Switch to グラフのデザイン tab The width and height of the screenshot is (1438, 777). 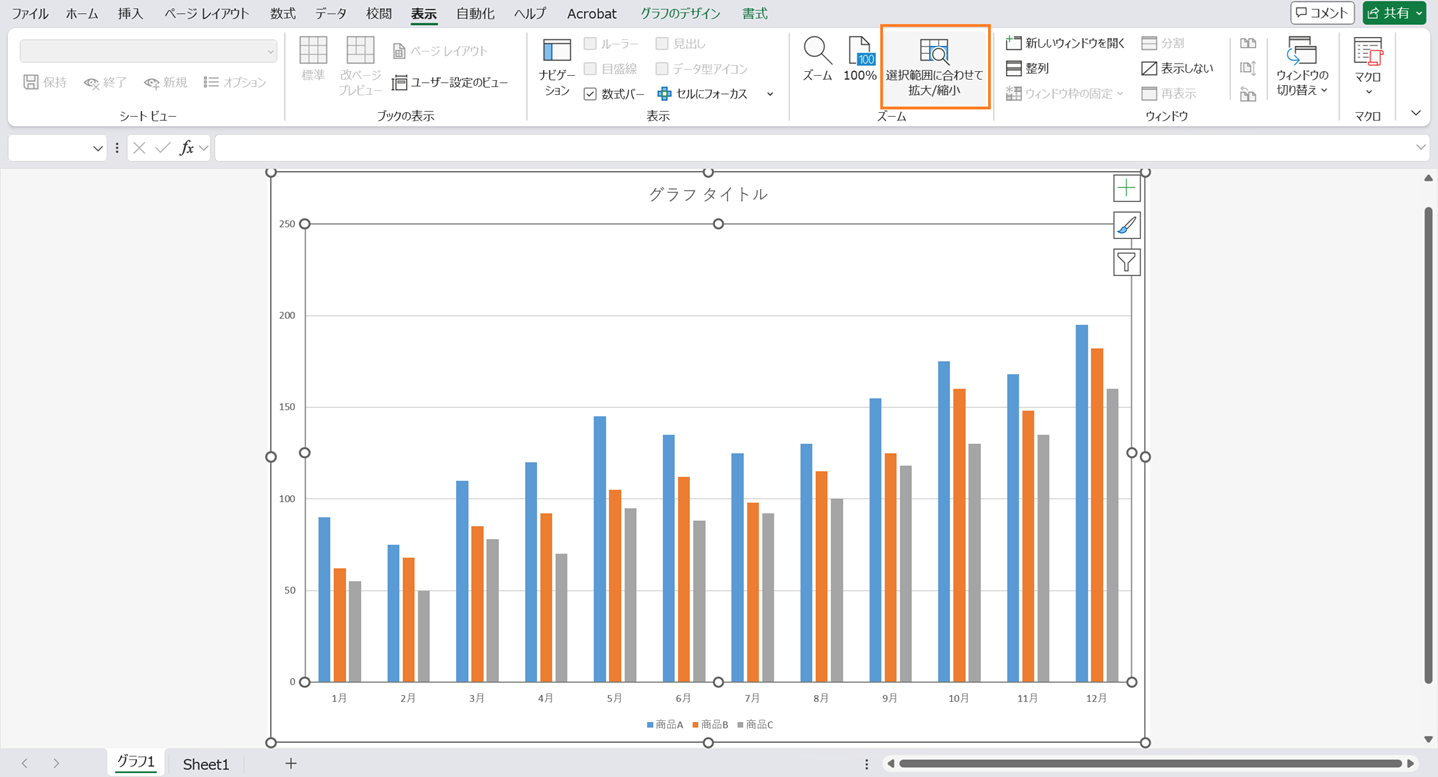tap(680, 14)
